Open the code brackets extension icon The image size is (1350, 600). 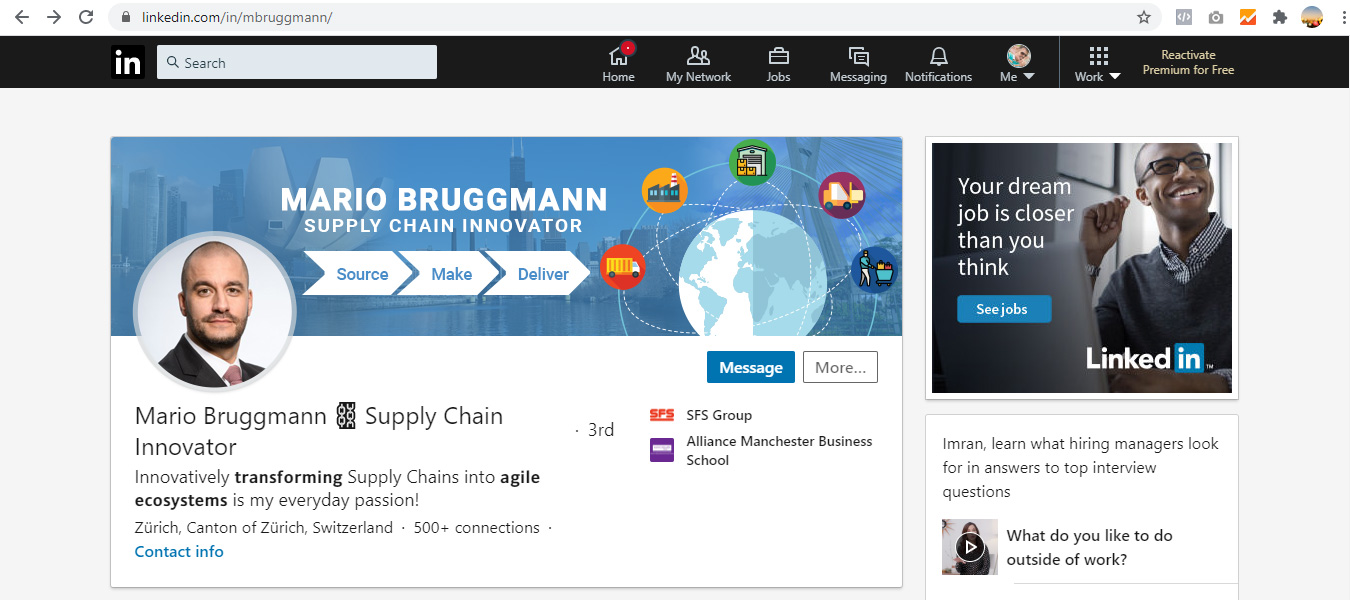click(x=1184, y=17)
